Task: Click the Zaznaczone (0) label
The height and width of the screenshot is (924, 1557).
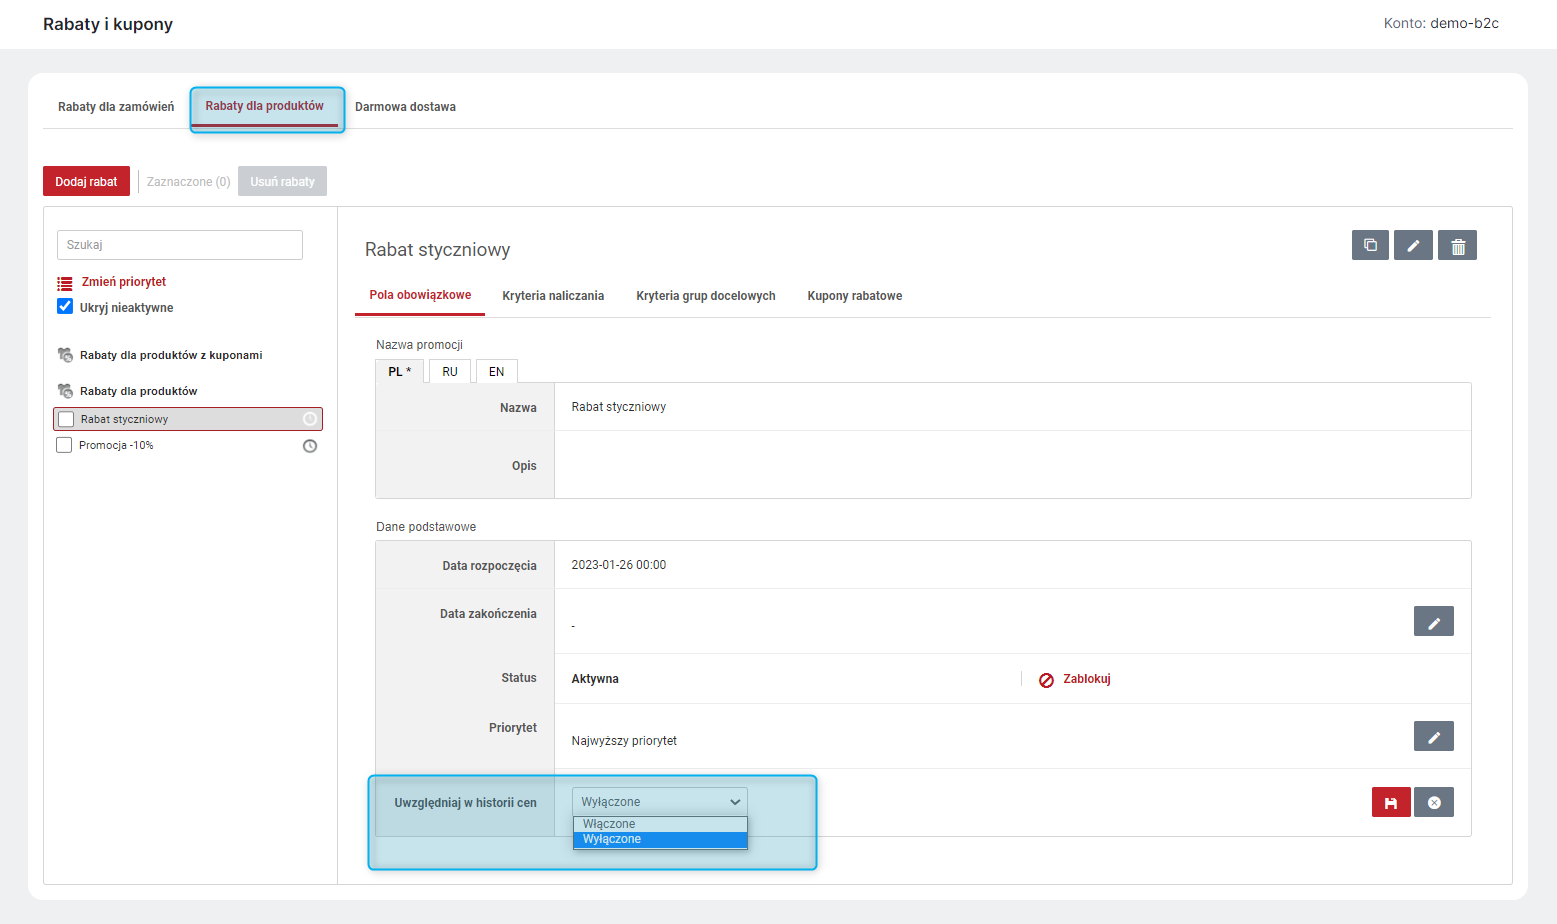Action: [x=189, y=182]
